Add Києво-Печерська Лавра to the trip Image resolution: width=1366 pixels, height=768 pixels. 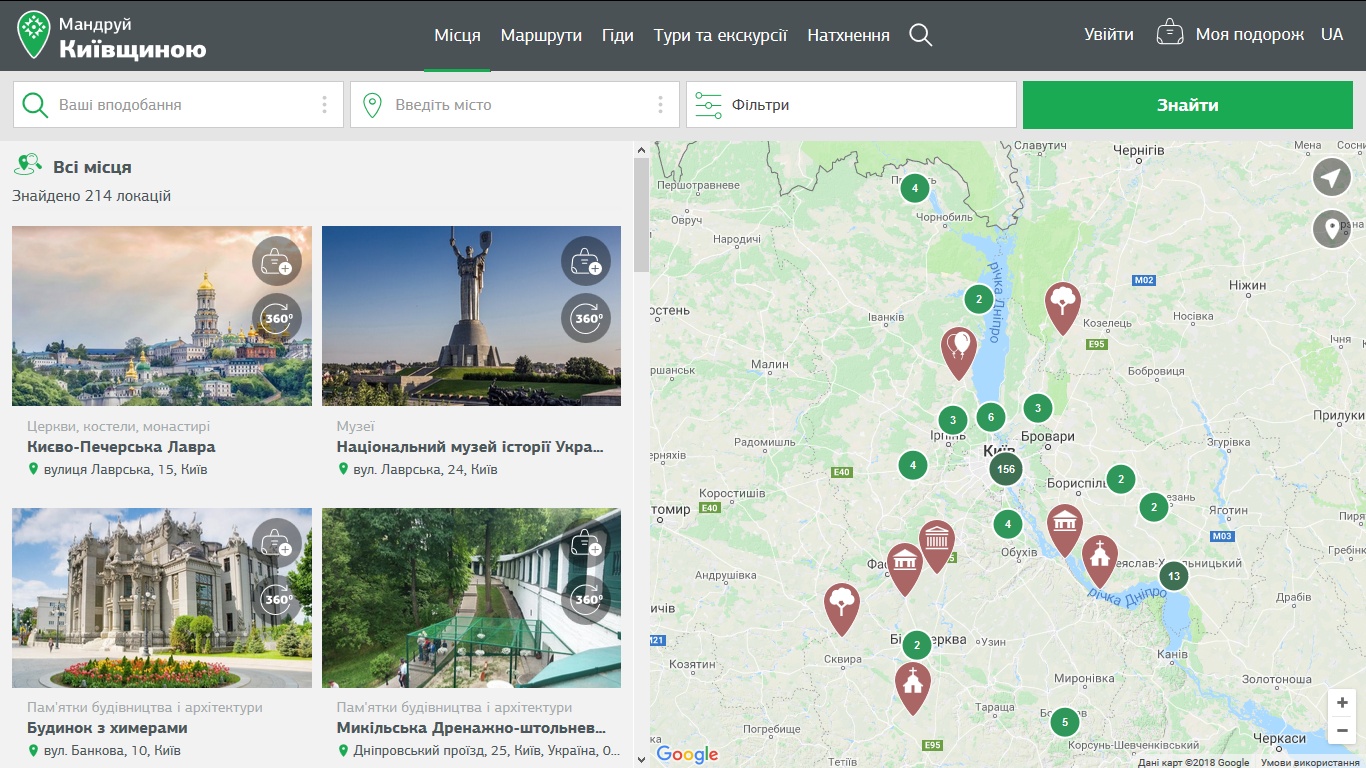(x=276, y=262)
